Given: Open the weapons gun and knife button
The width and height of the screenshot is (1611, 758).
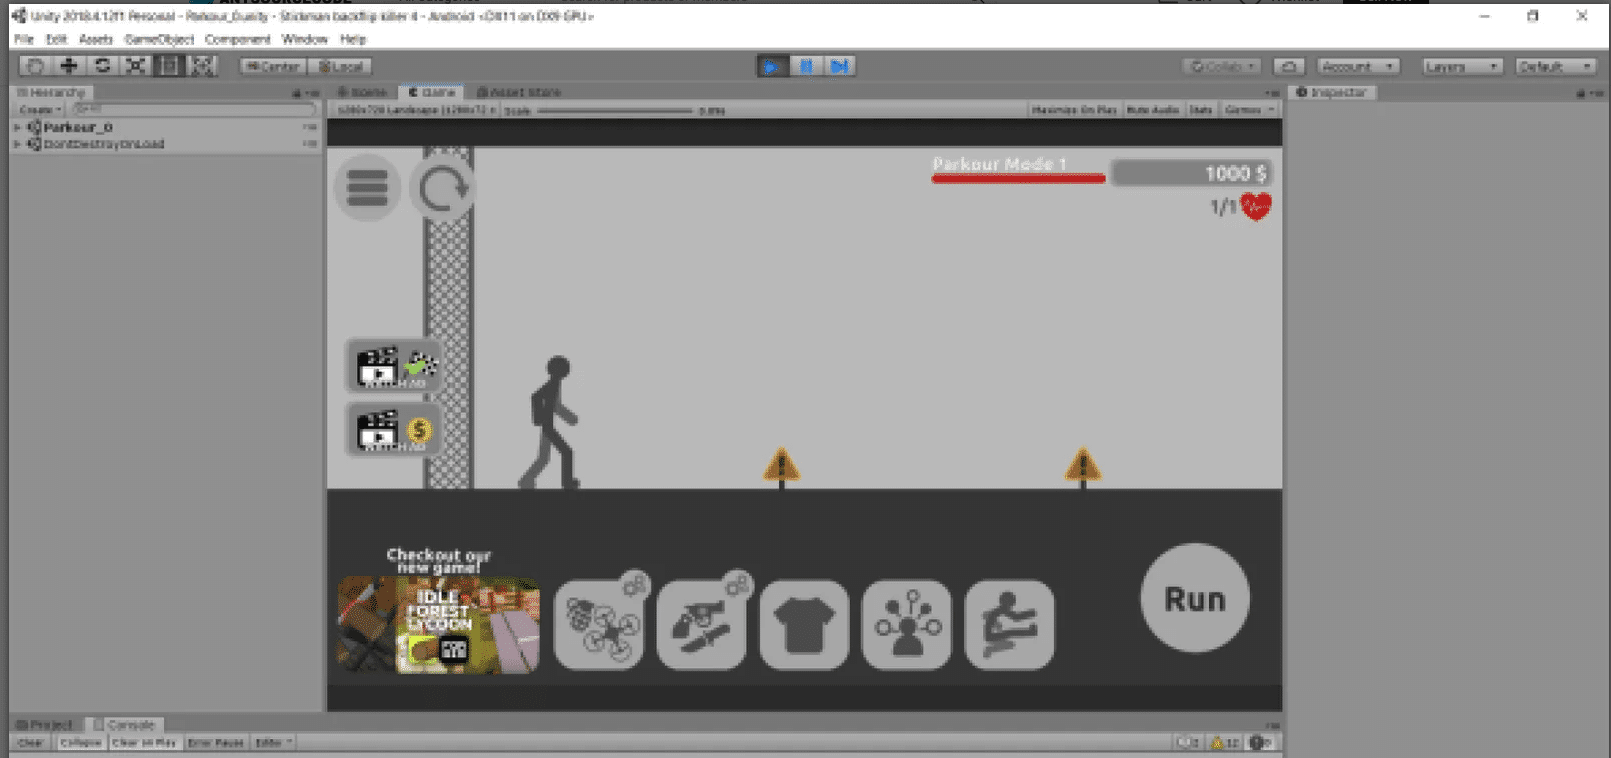Looking at the screenshot, I should (x=701, y=624).
